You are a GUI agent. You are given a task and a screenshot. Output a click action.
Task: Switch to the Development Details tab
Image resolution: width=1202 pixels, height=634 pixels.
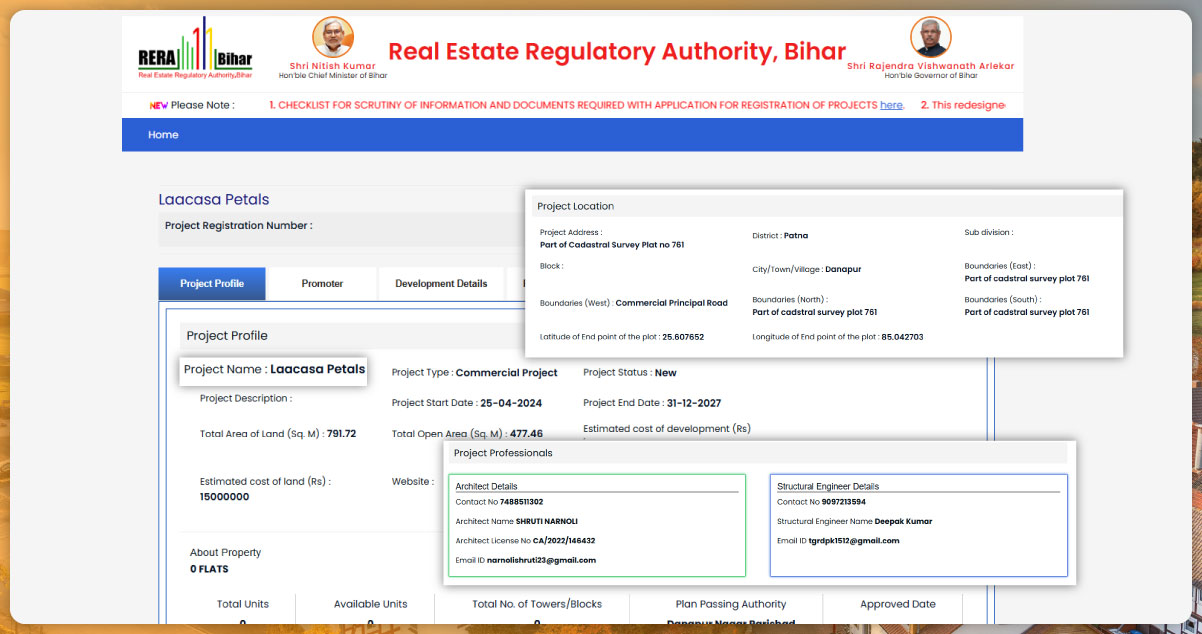click(x=441, y=284)
